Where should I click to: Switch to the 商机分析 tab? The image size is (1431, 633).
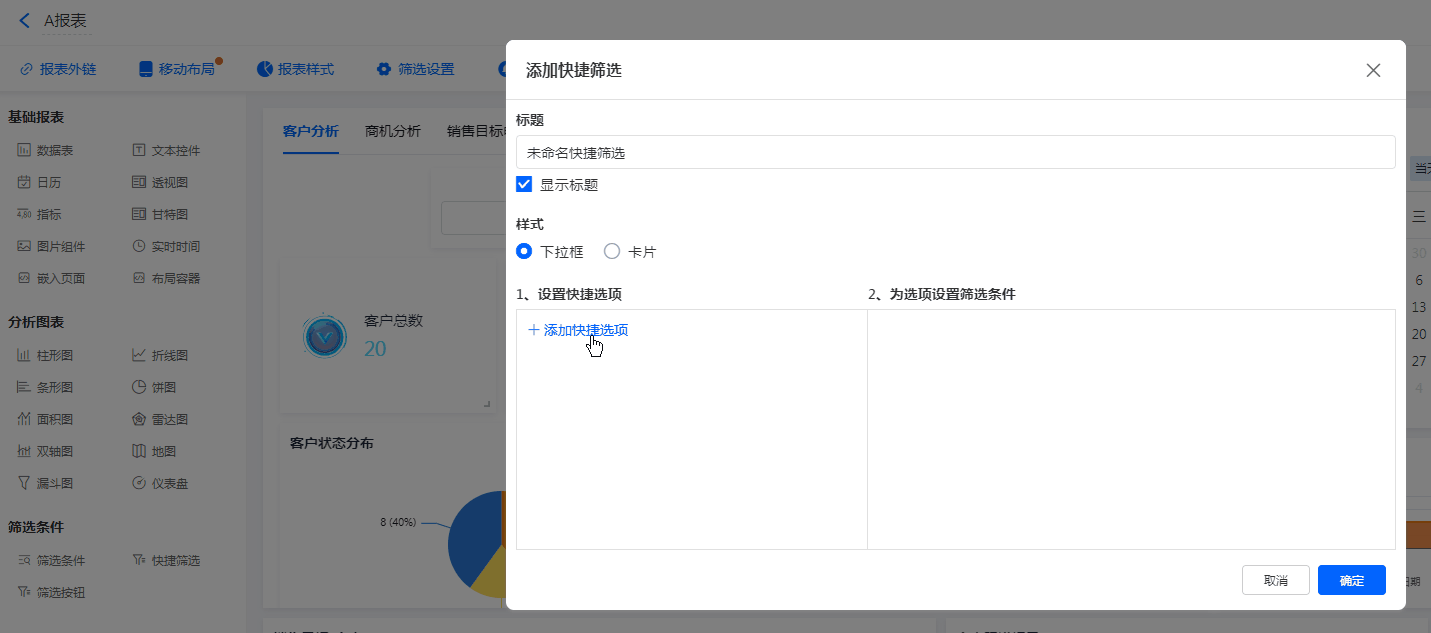(x=393, y=131)
